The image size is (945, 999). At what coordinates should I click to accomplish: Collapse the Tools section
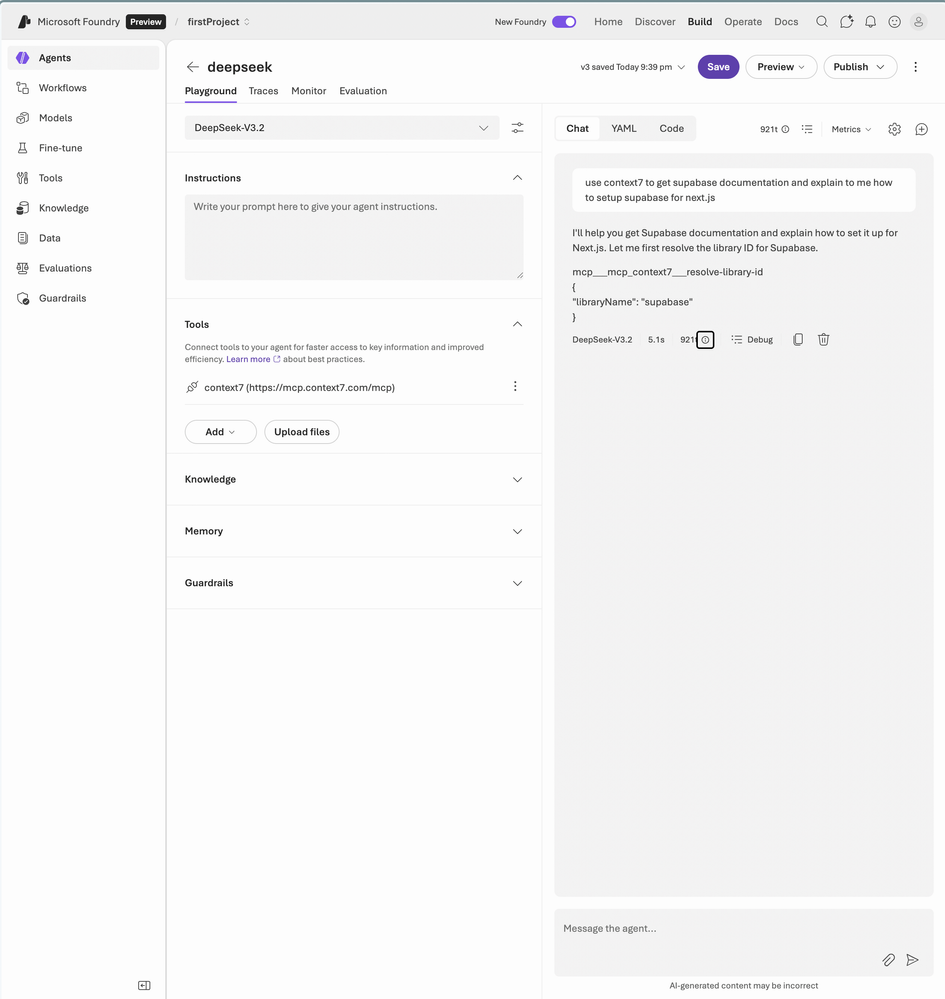[x=517, y=324]
